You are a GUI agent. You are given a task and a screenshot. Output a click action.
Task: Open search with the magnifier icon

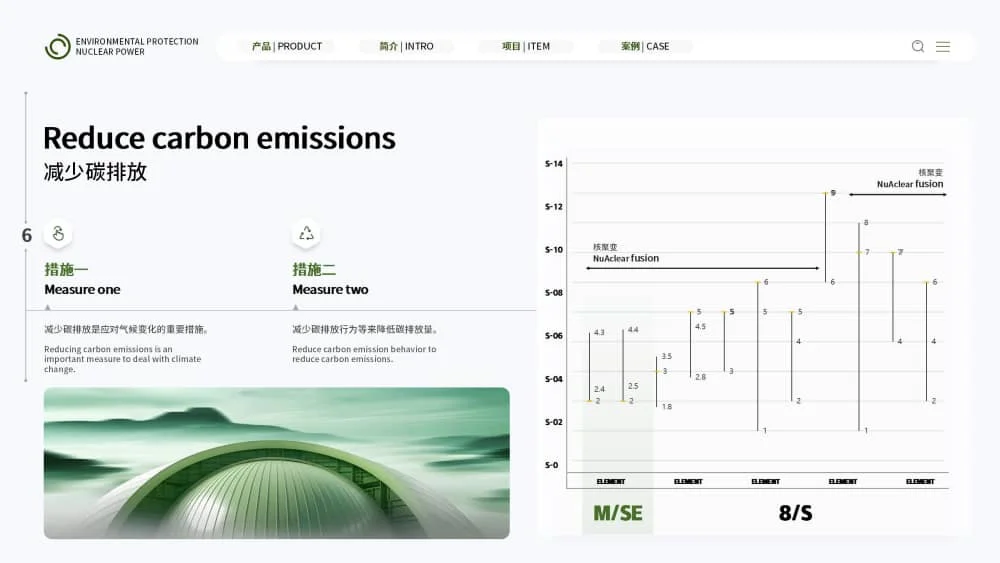coord(918,47)
